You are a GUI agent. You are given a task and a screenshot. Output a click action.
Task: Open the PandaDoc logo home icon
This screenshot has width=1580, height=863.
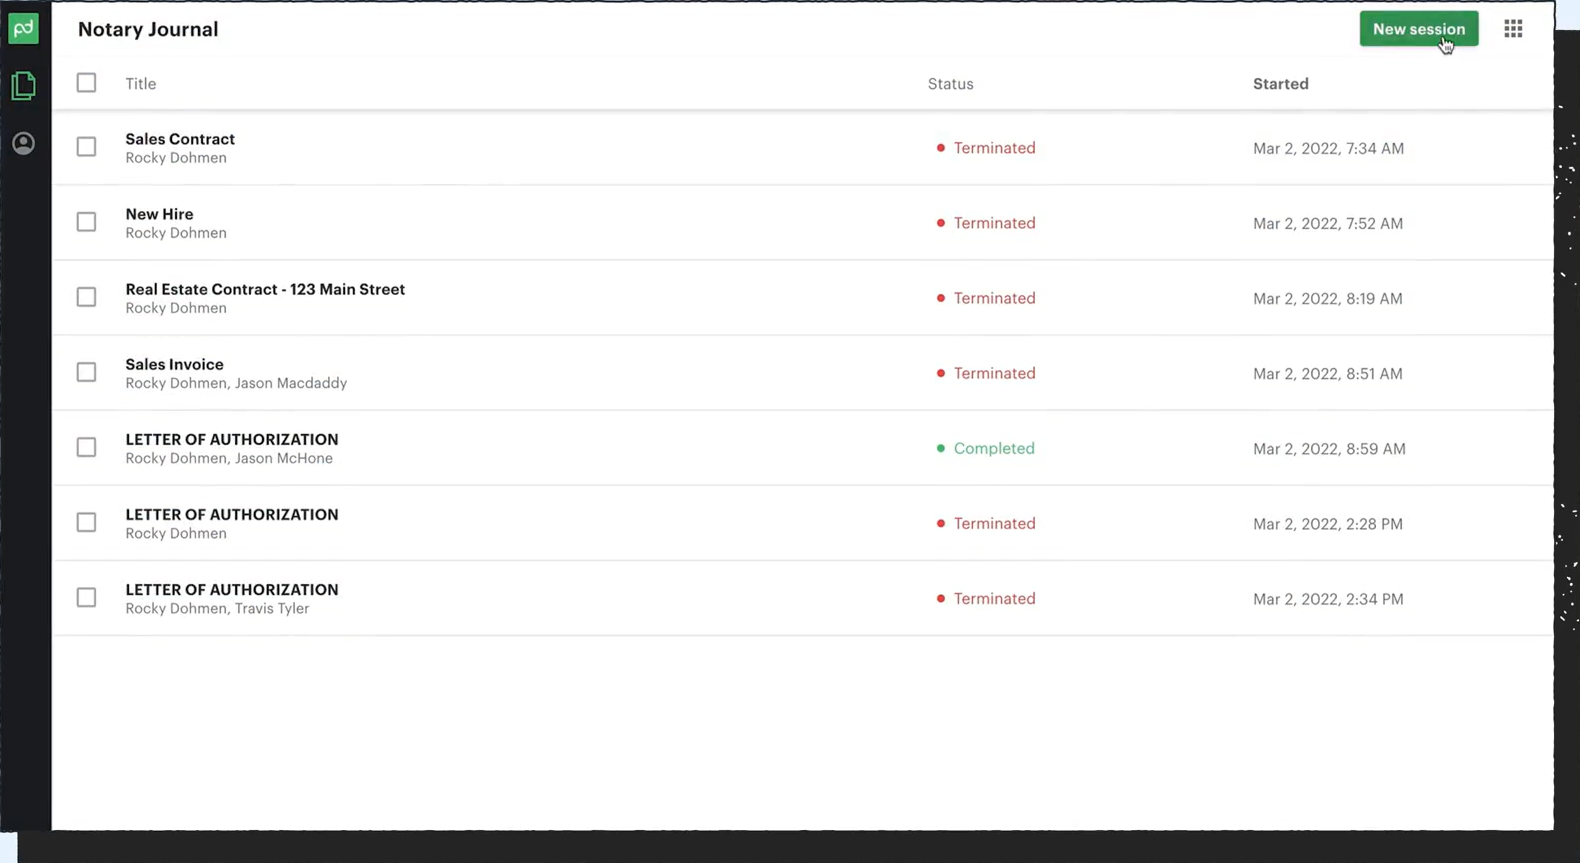pos(23,28)
